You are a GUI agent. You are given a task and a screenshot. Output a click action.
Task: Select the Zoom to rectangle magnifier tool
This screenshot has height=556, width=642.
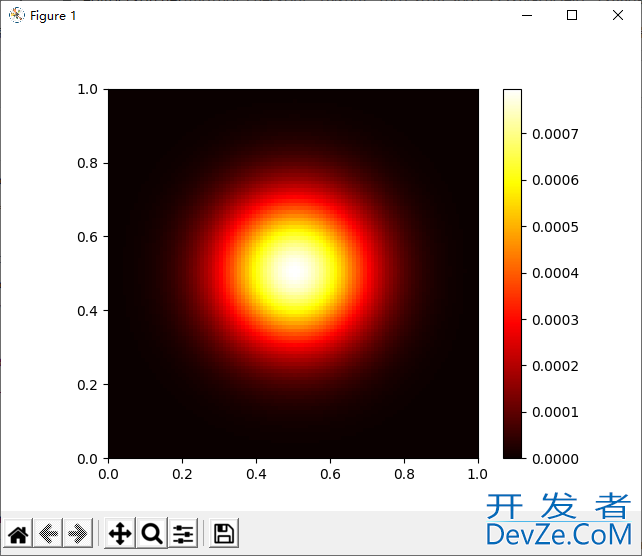click(152, 534)
